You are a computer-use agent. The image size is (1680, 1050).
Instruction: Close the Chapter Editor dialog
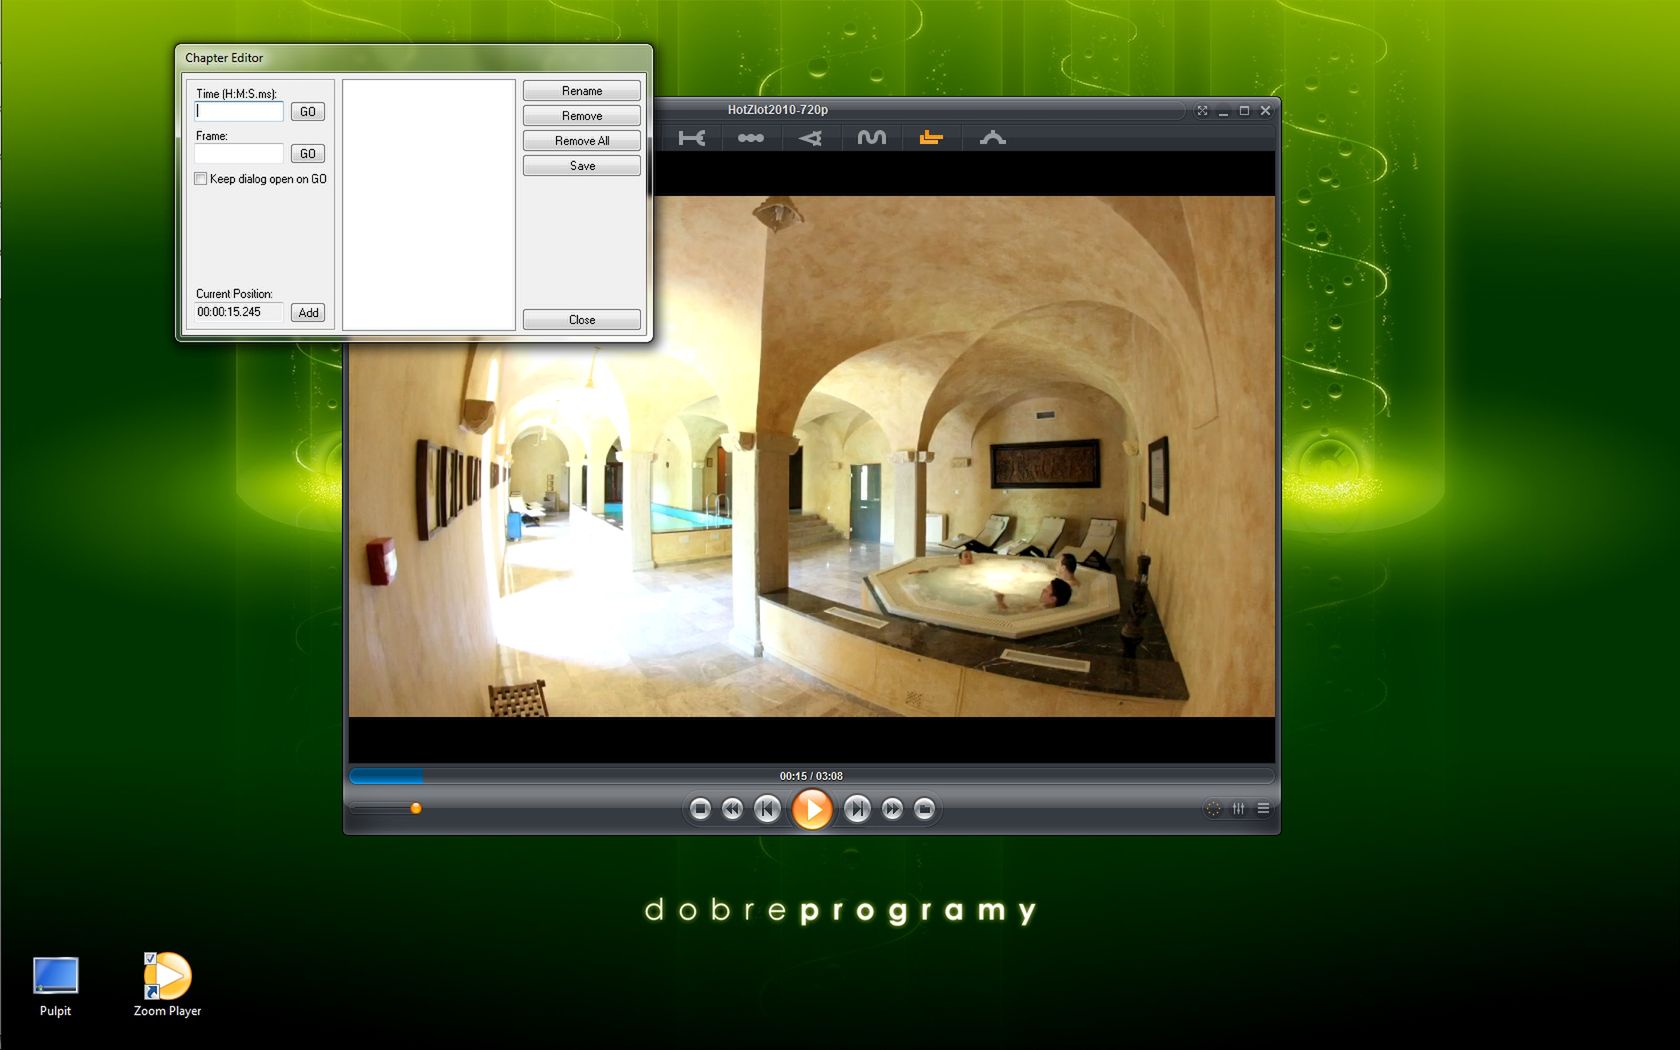[x=582, y=320]
